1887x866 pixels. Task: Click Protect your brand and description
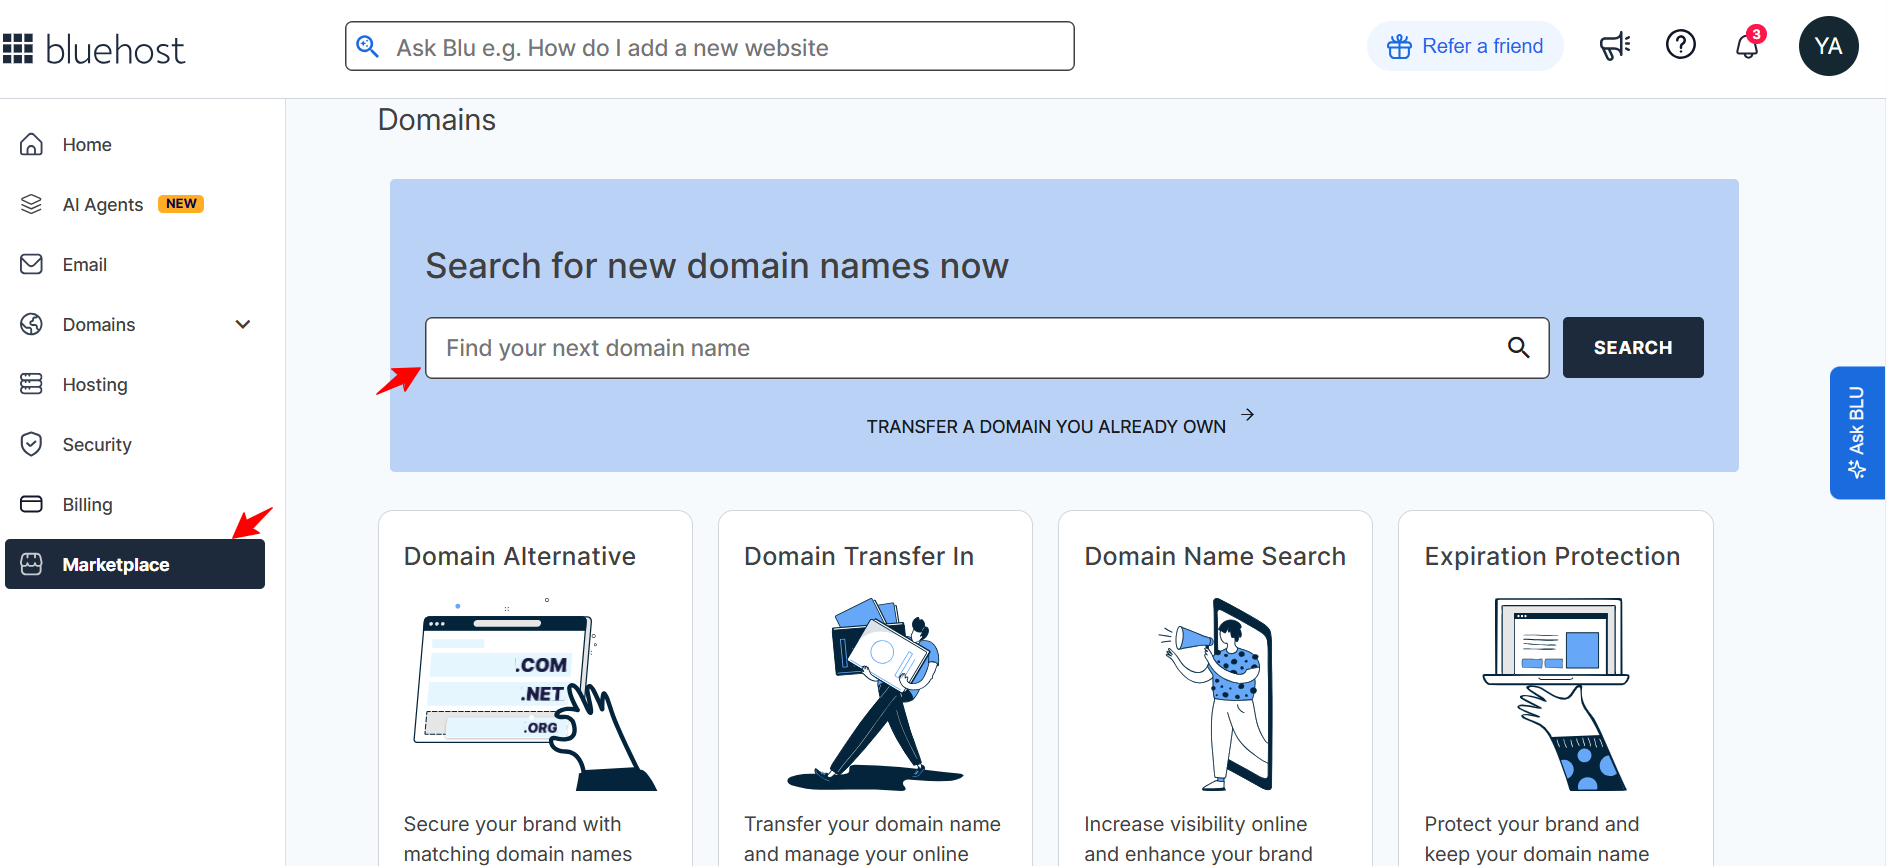tap(1537, 839)
